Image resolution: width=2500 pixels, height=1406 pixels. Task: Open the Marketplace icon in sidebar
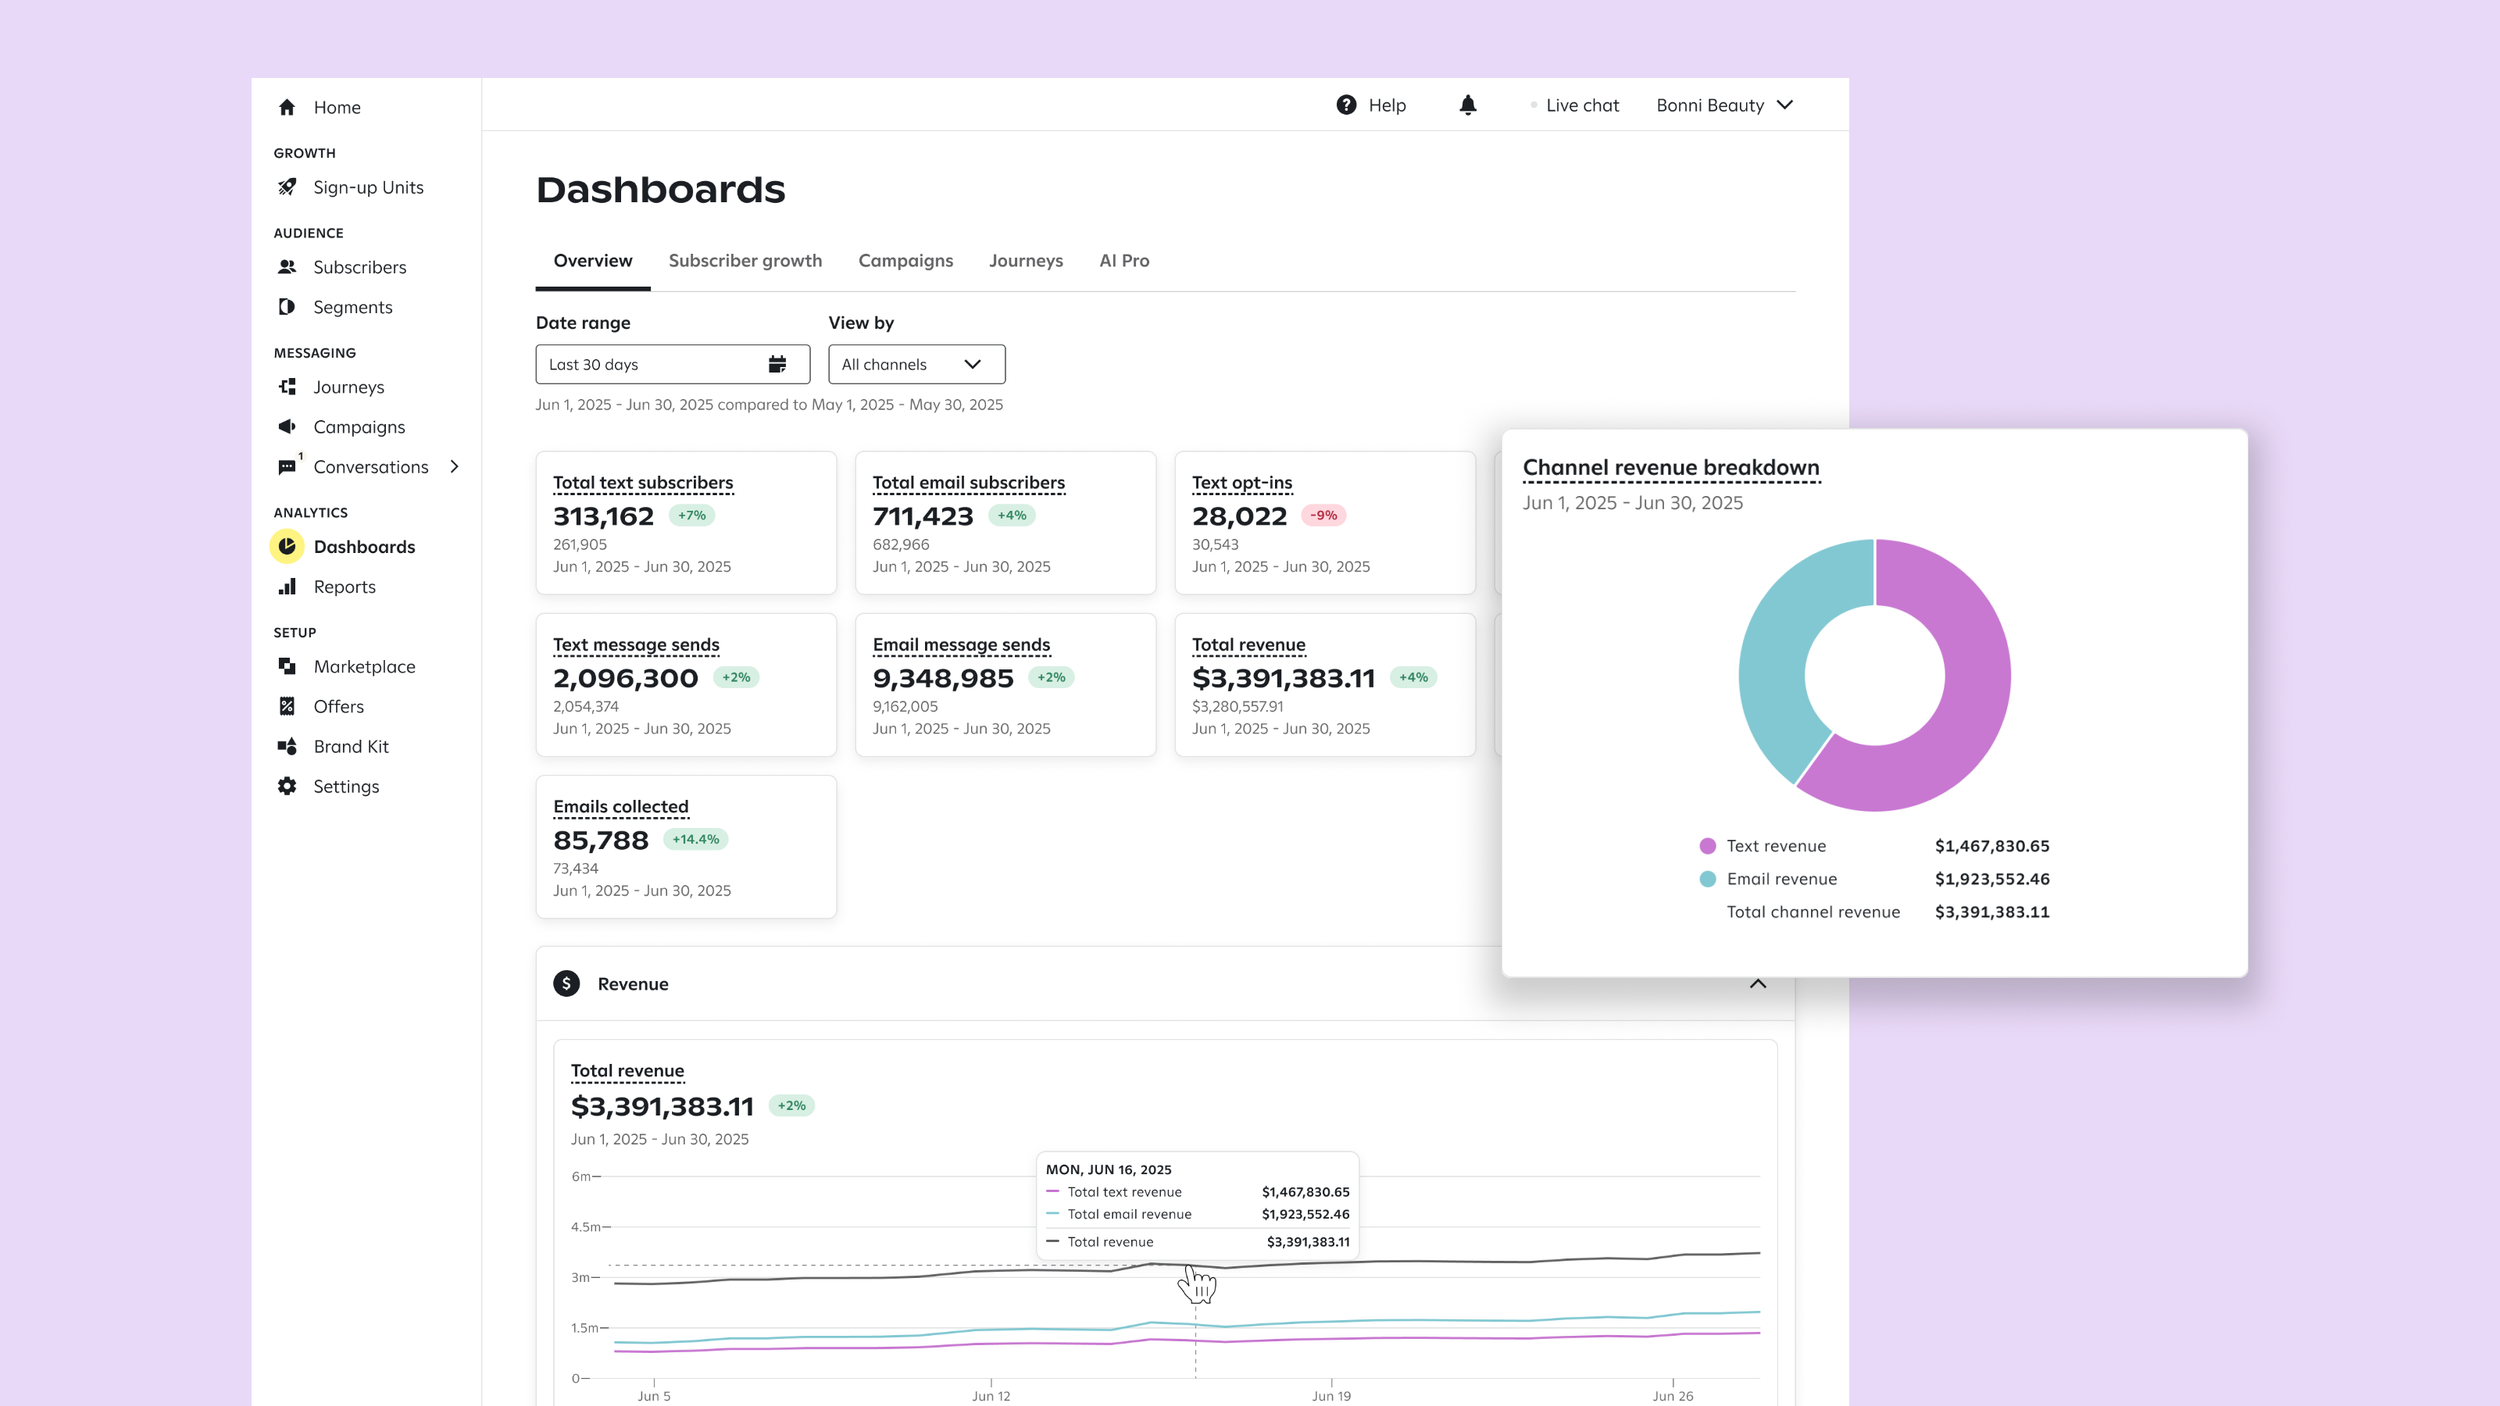[287, 666]
